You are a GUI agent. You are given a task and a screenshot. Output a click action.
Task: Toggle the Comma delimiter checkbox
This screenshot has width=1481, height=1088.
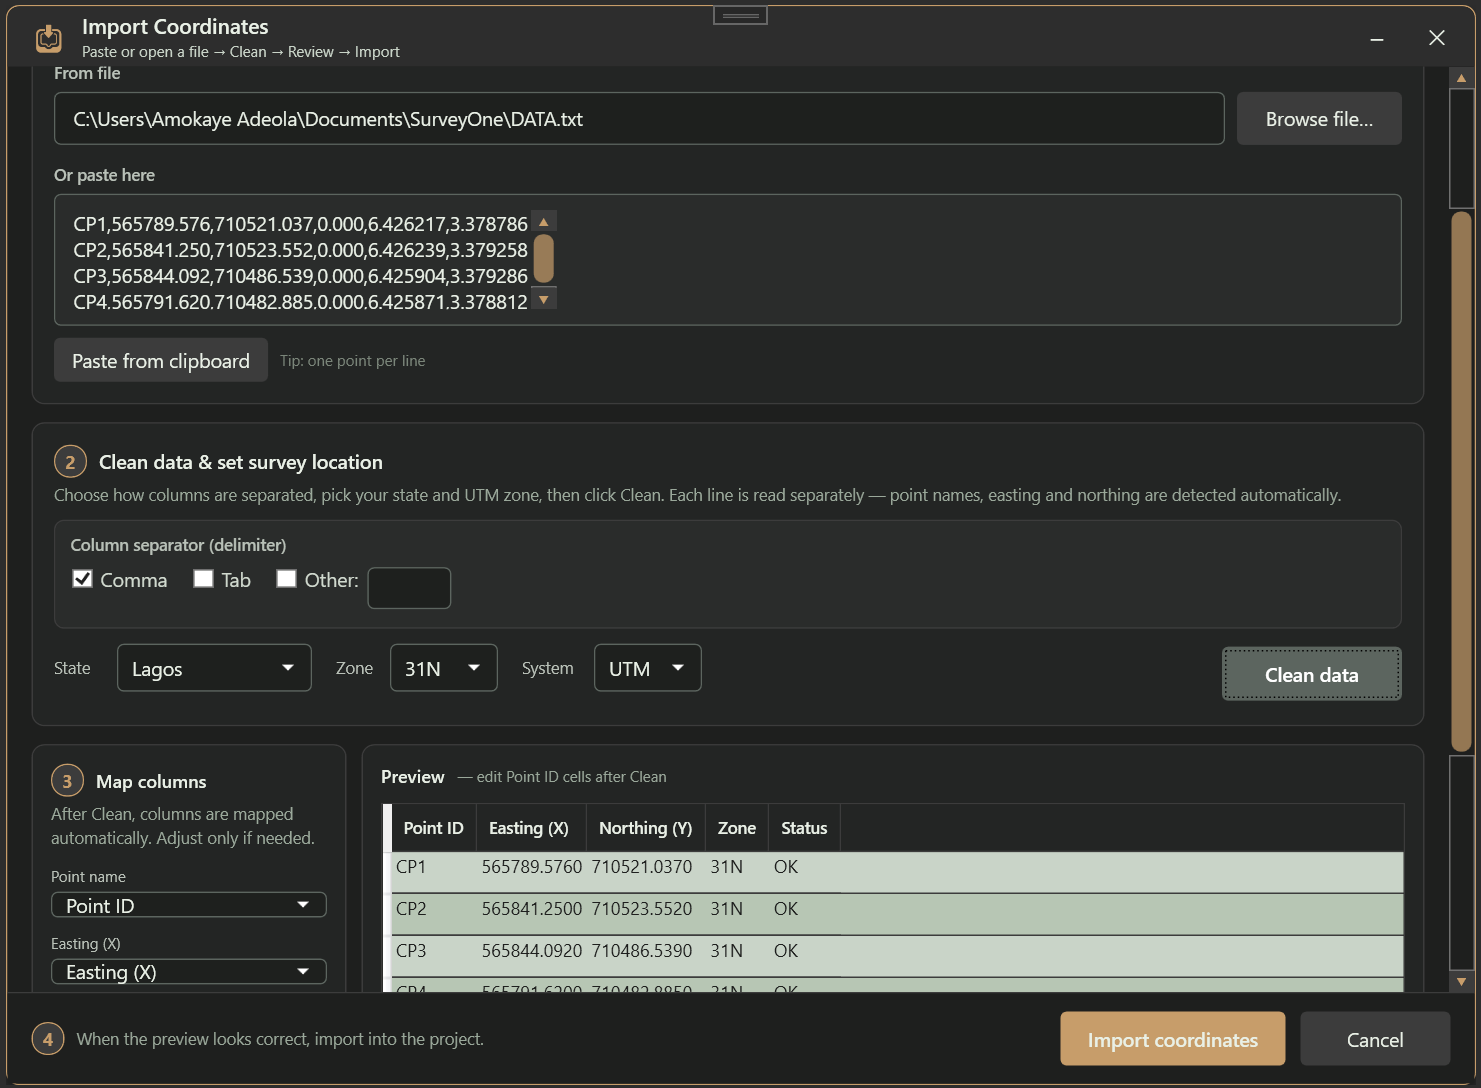coord(83,579)
